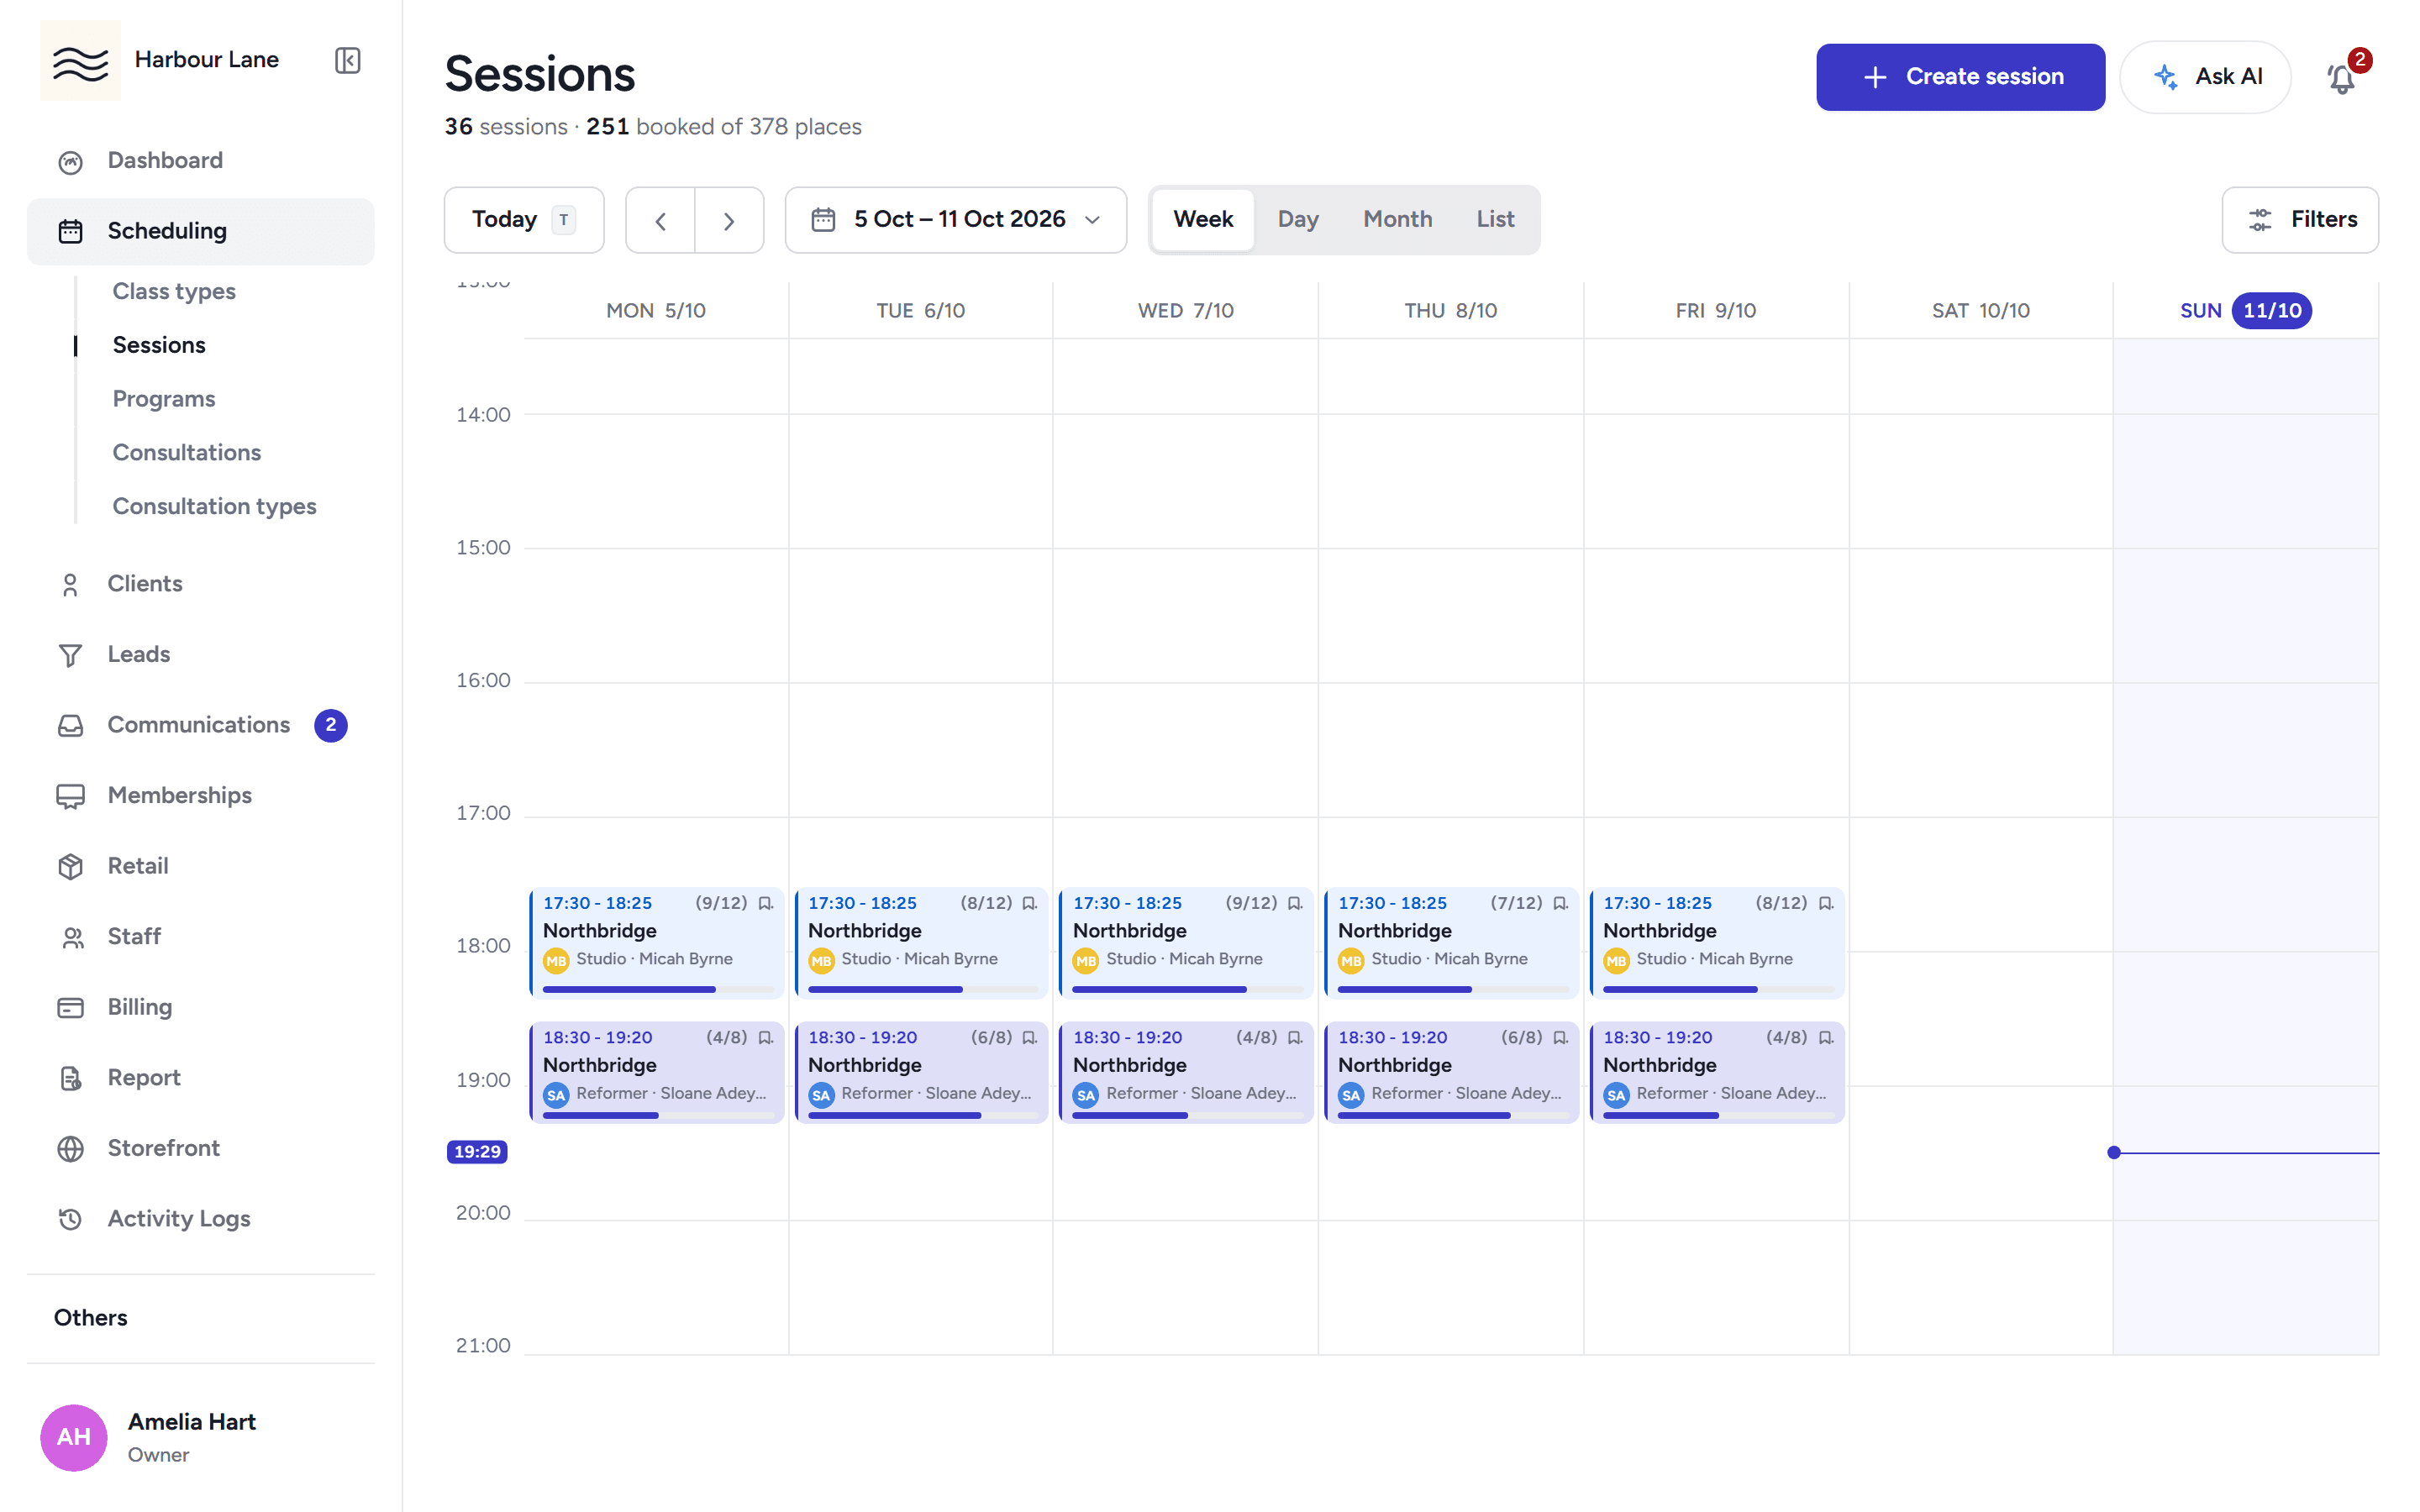
Task: Select the SUN 11/10 day header
Action: click(2245, 311)
